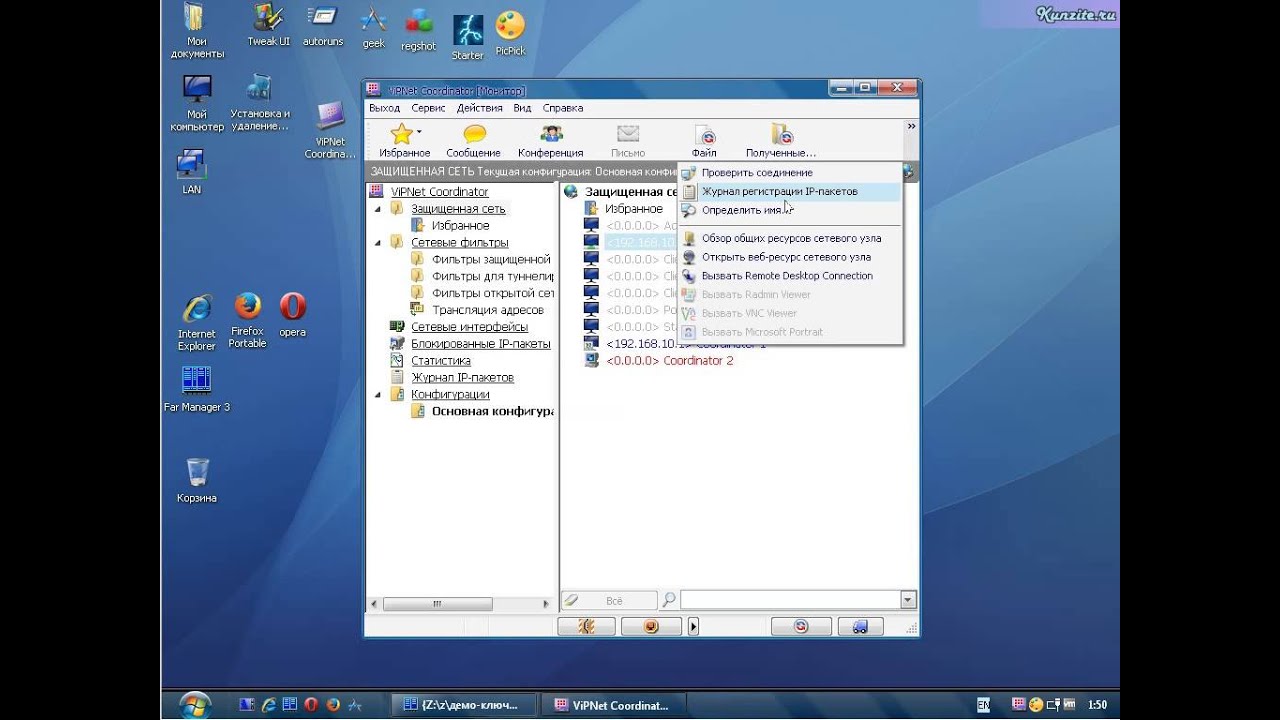Select Обзор общих ресурсов сетевого узла
Viewport: 1280px width, 720px height.
(x=790, y=238)
